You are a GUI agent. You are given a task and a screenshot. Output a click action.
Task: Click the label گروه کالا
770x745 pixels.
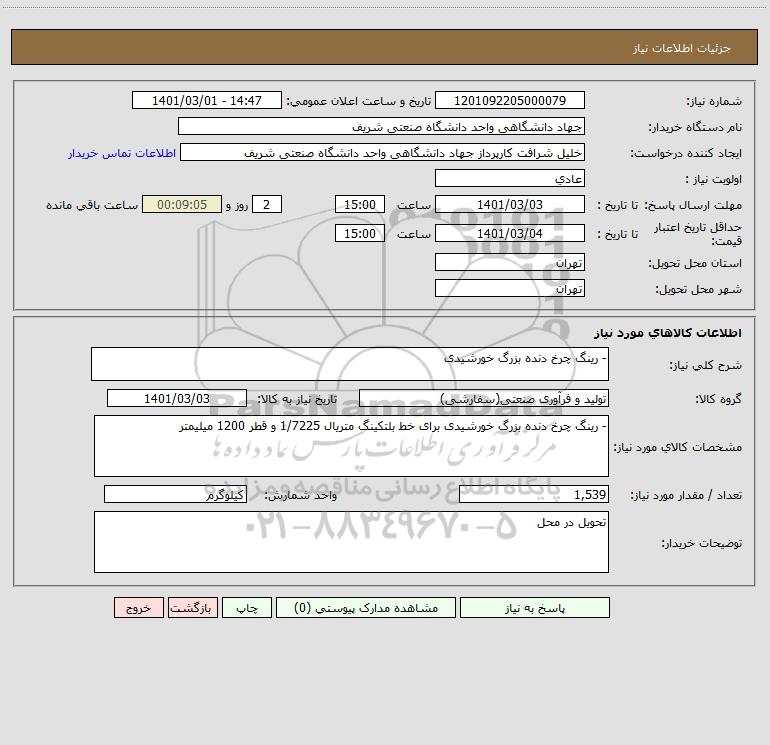coord(718,399)
